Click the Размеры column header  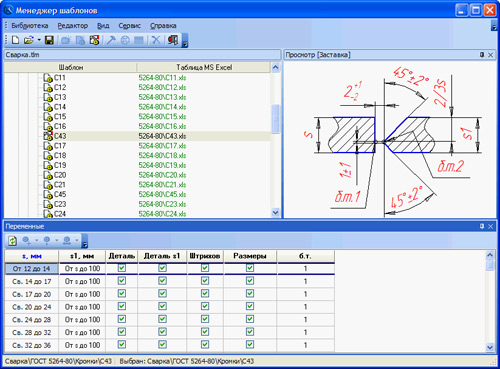click(x=250, y=256)
